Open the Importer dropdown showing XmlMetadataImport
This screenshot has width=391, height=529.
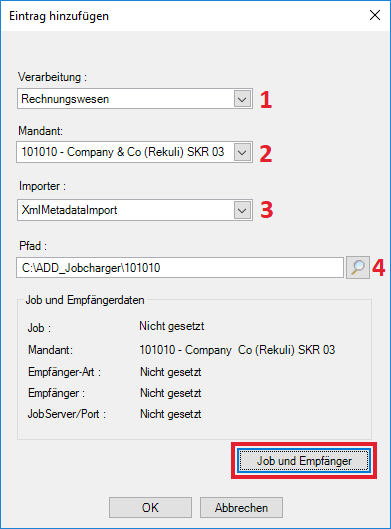135,210
